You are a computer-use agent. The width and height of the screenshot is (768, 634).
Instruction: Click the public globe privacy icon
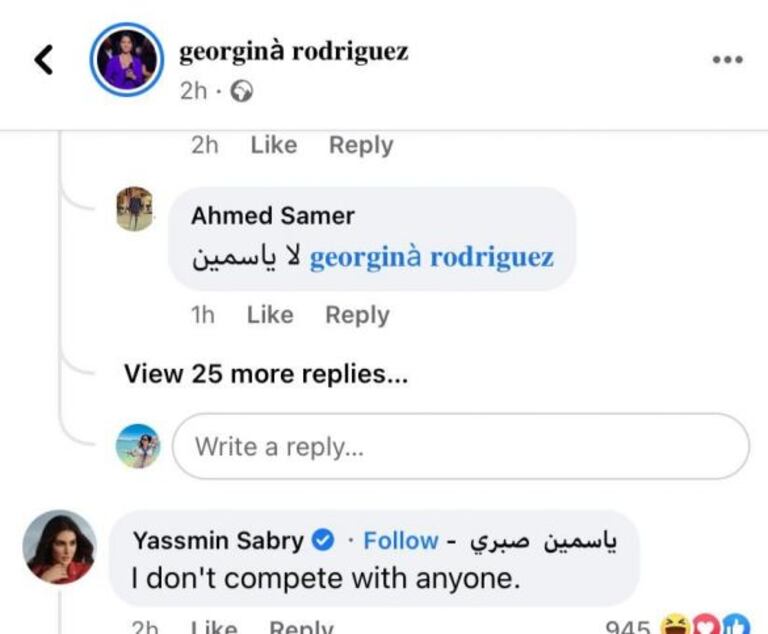(x=242, y=91)
